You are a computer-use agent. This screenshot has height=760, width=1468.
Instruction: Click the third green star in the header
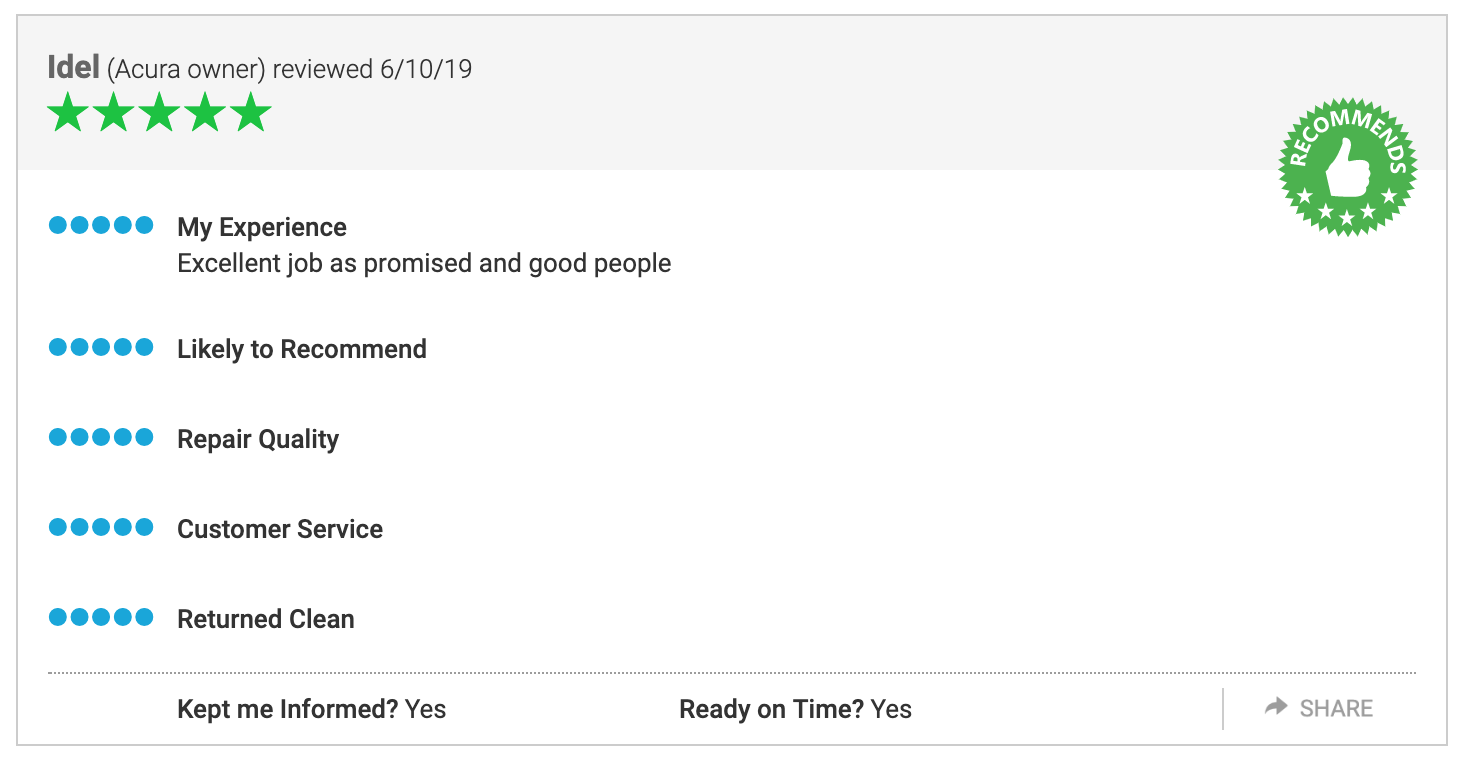[x=160, y=113]
